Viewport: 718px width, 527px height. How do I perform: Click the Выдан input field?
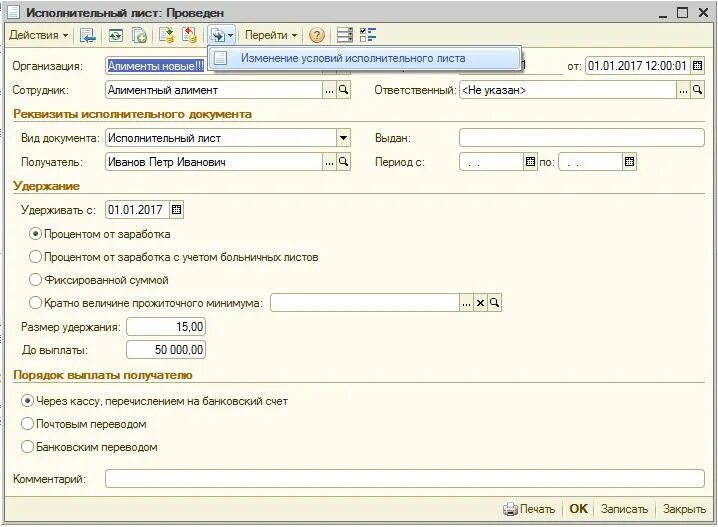coord(582,138)
